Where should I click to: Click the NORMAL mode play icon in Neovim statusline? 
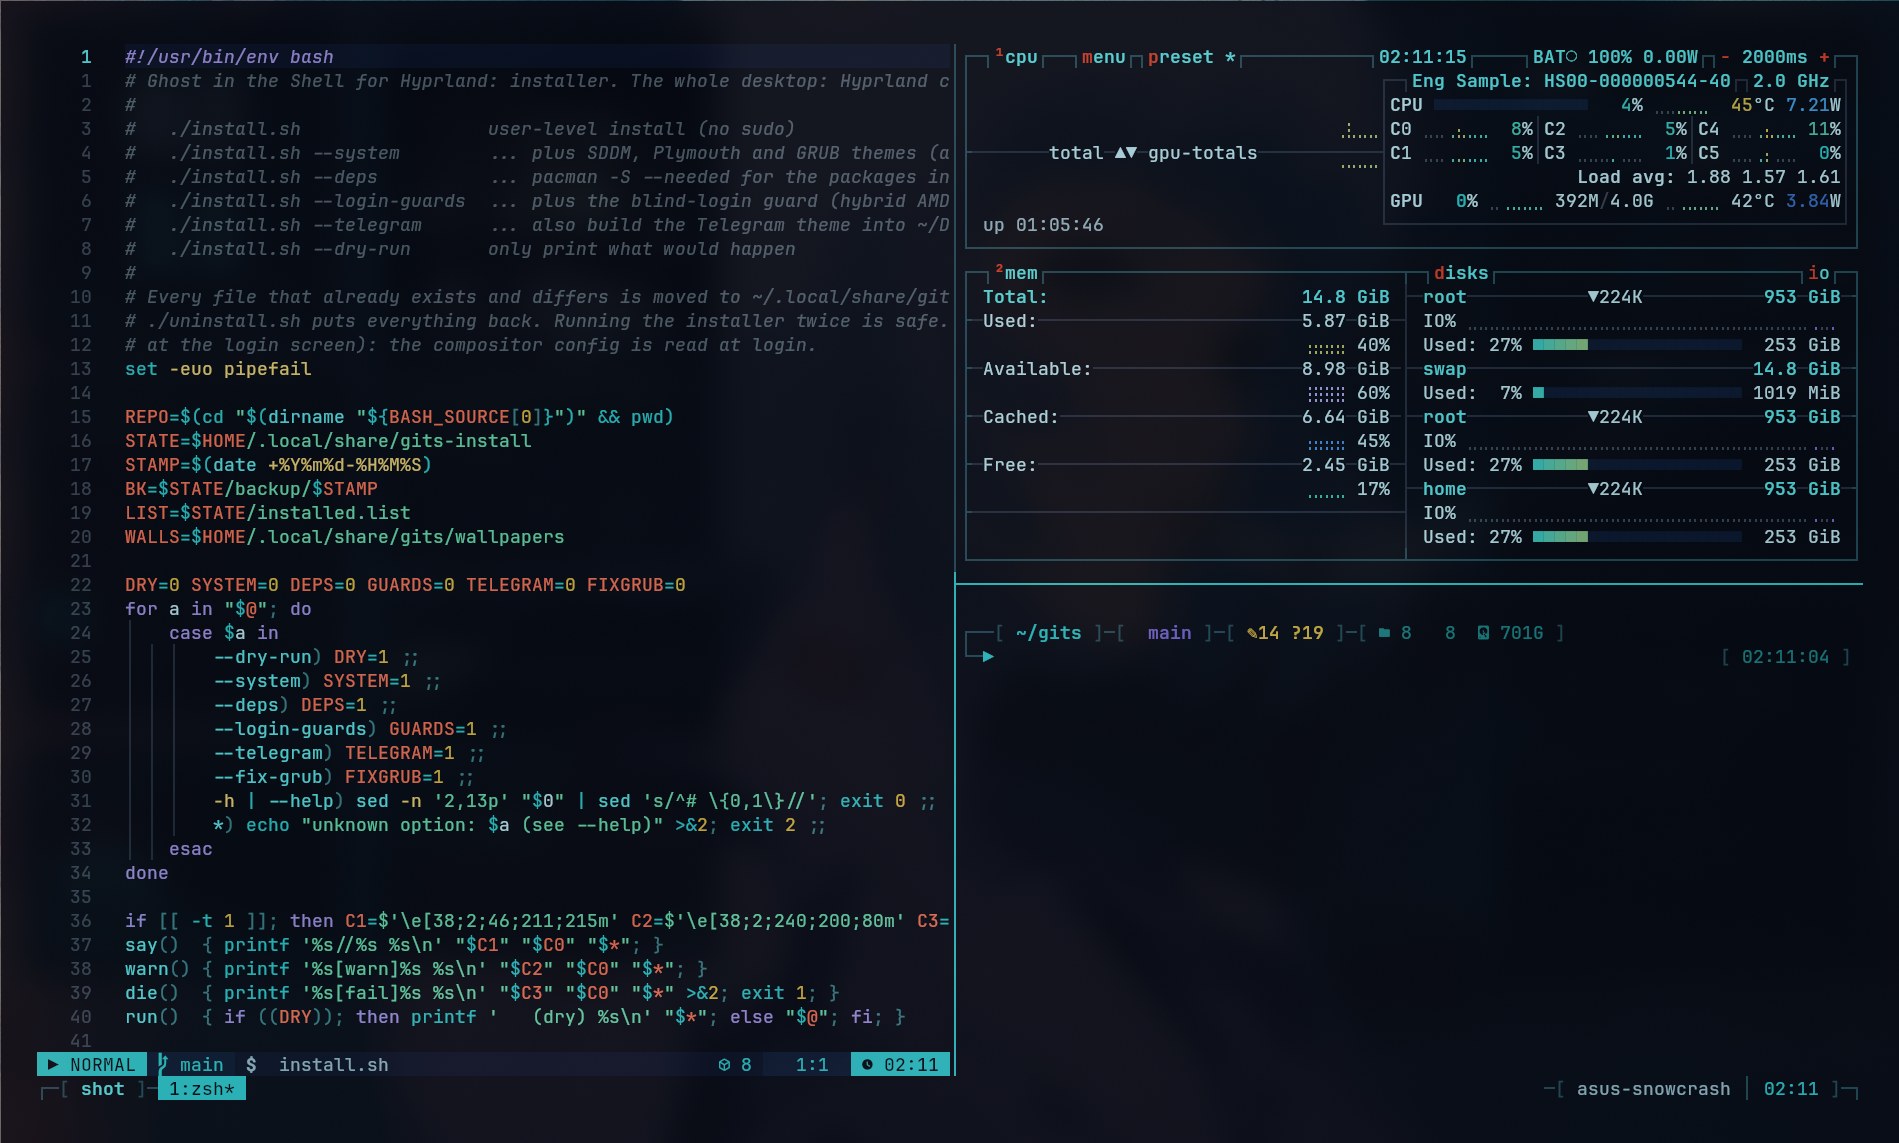click(53, 1065)
